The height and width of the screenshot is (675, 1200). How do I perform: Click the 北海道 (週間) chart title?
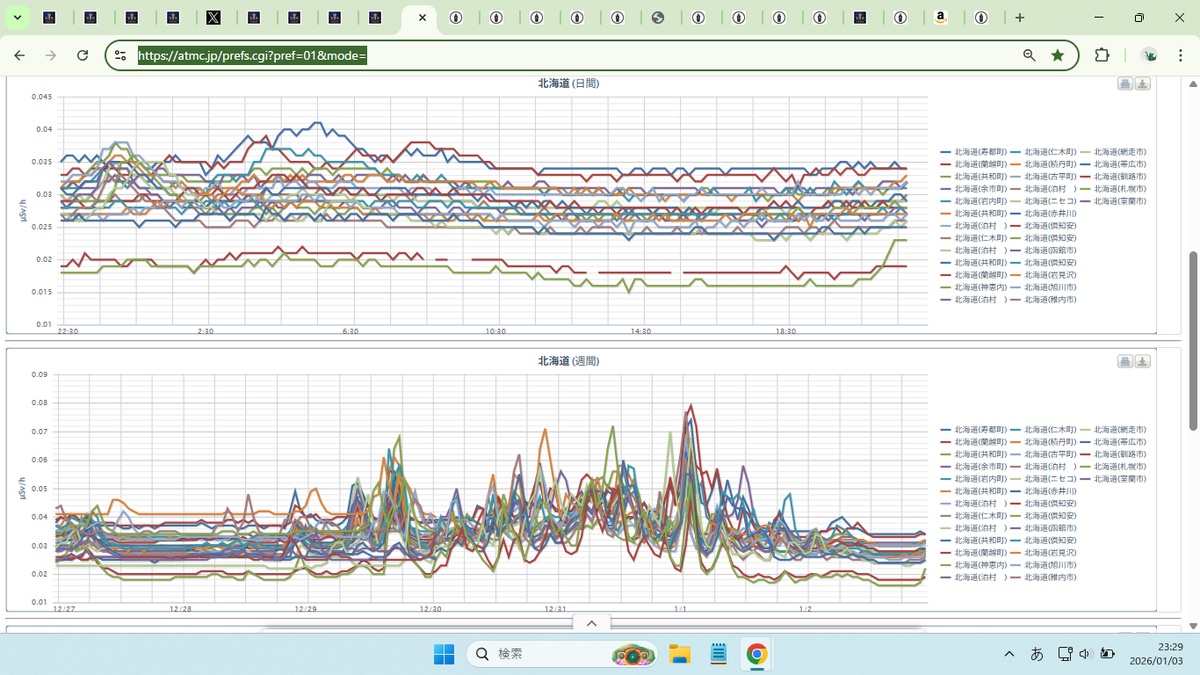coord(568,361)
